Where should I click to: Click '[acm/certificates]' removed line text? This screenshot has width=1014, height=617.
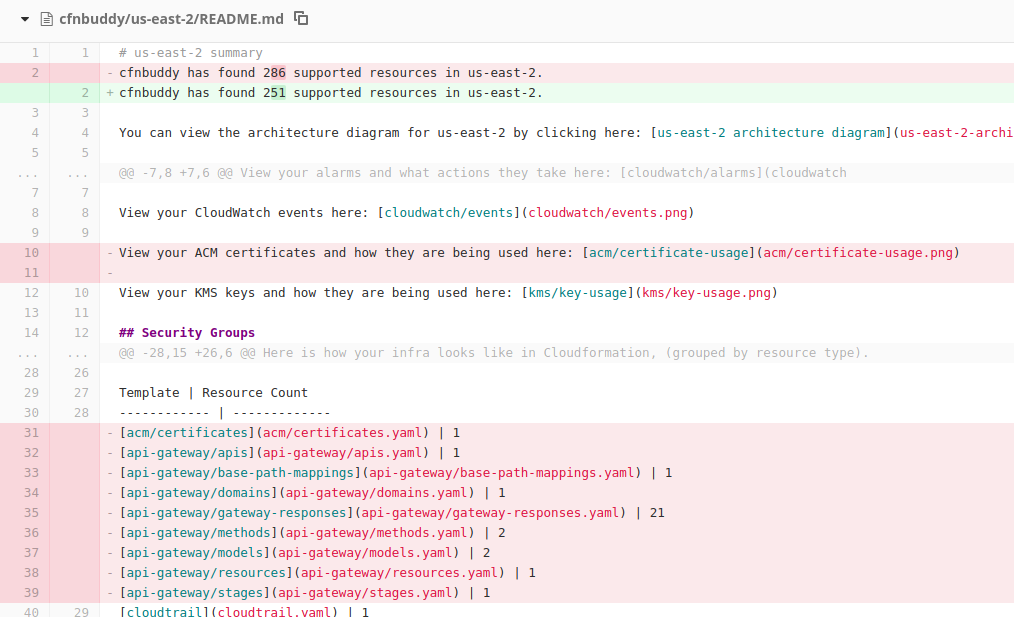(187, 433)
